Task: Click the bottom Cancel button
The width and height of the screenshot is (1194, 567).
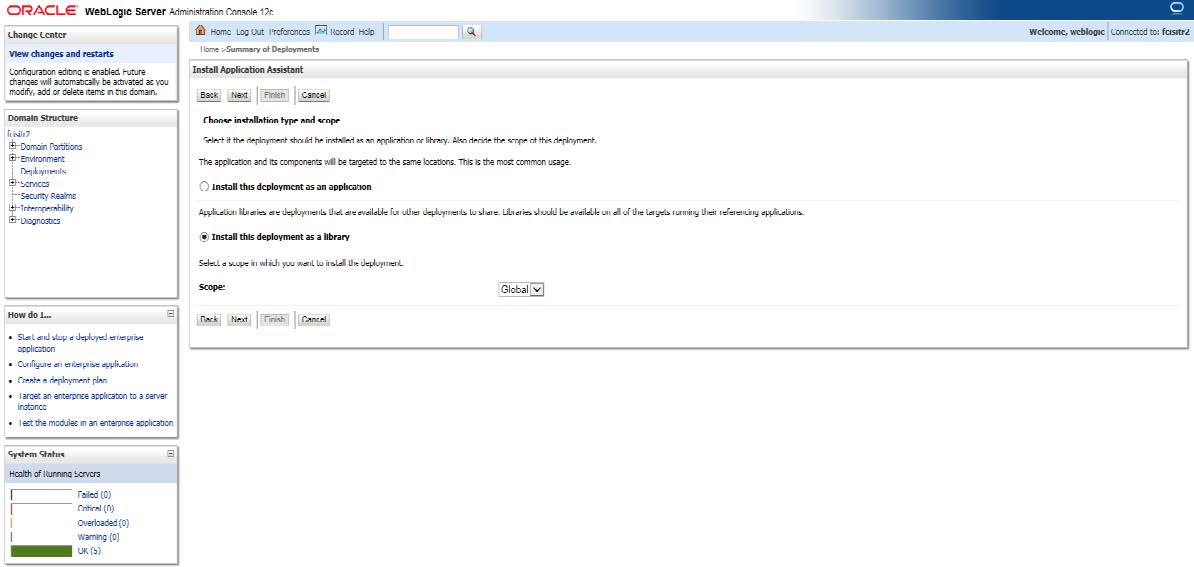Action: click(x=314, y=320)
